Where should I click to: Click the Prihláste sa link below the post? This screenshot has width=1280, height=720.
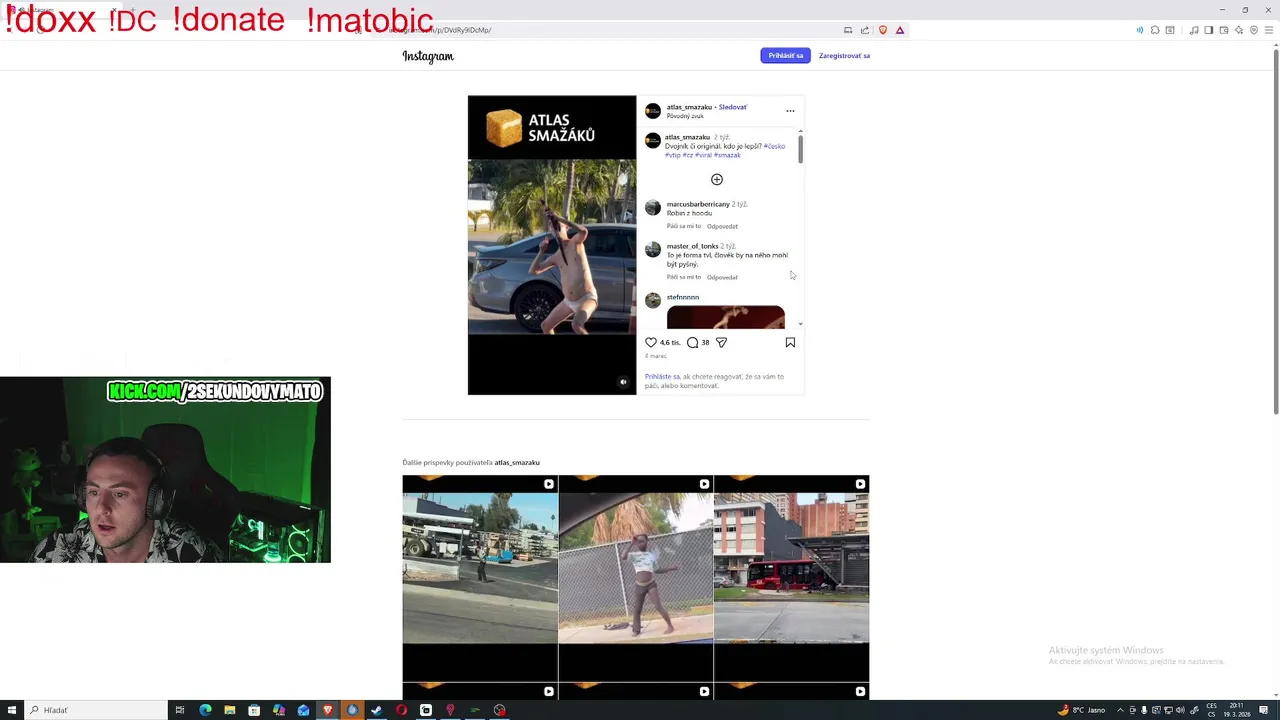[x=662, y=377]
